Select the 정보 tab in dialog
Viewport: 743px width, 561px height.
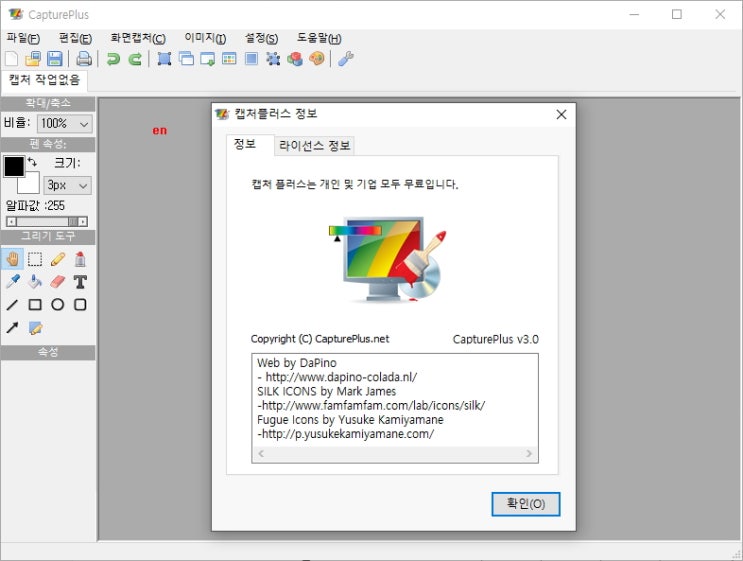250,145
